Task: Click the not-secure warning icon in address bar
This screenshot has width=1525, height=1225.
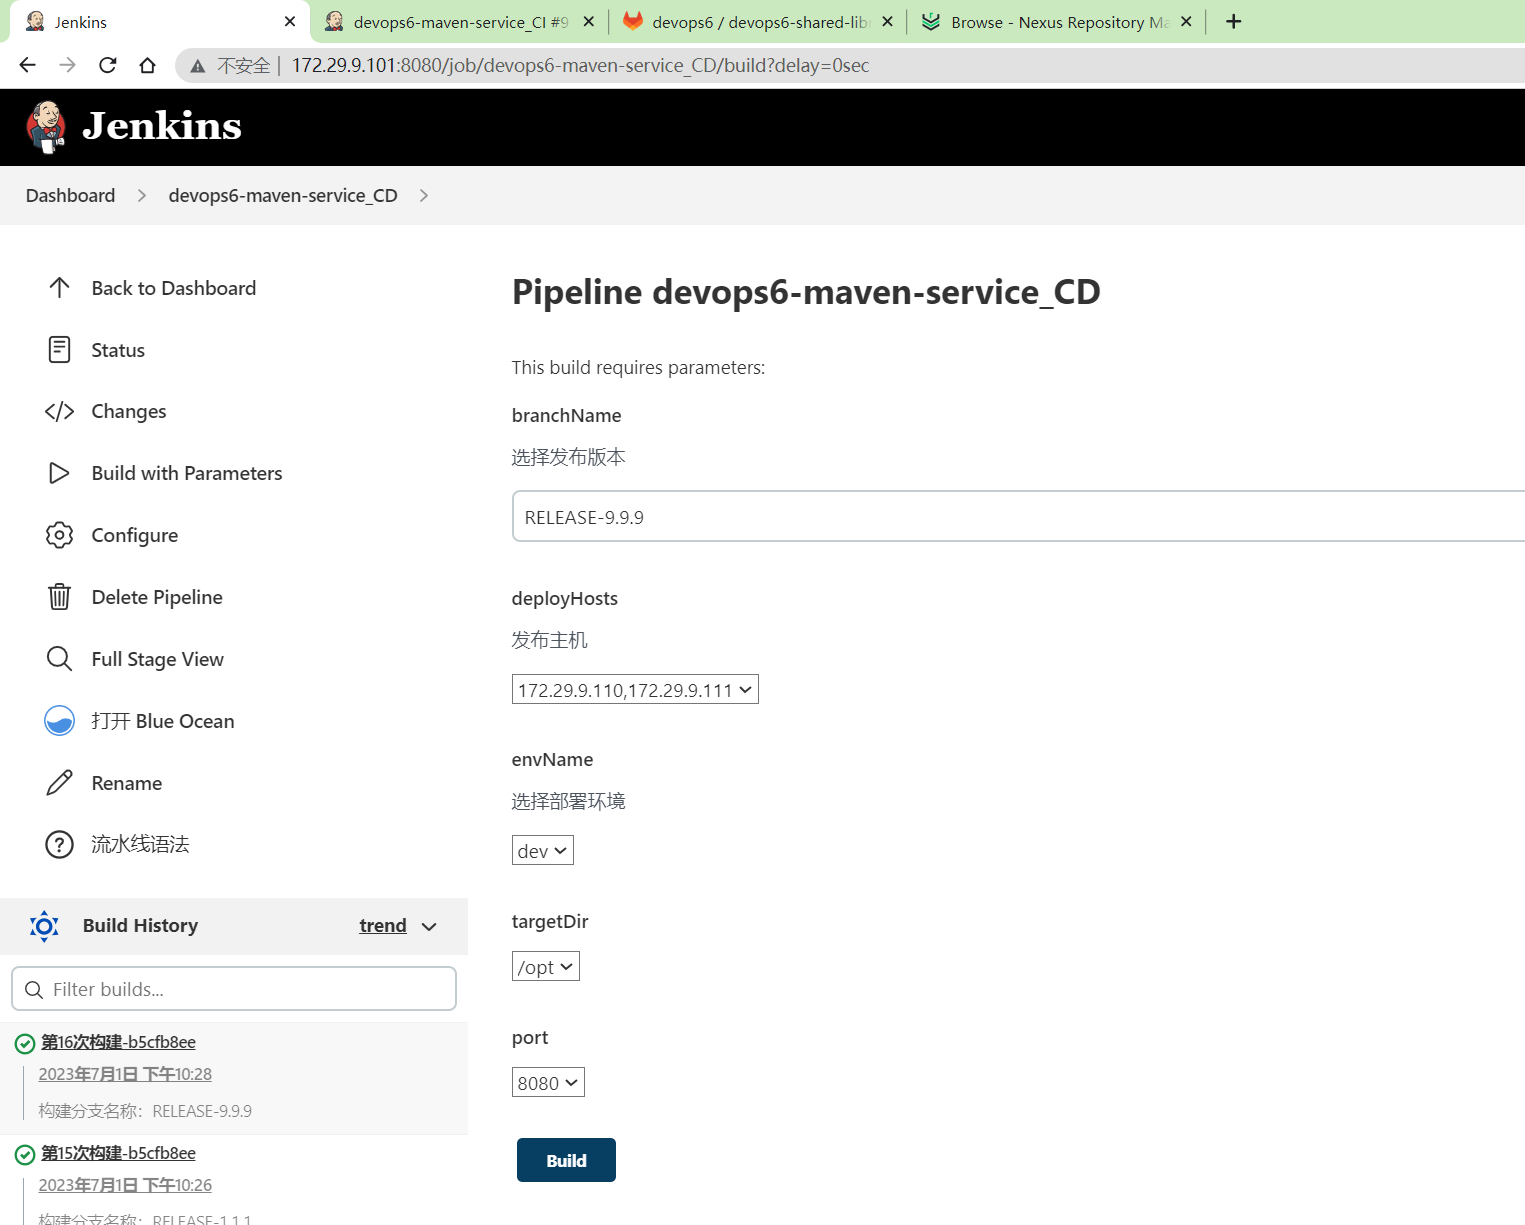Action: [x=198, y=66]
